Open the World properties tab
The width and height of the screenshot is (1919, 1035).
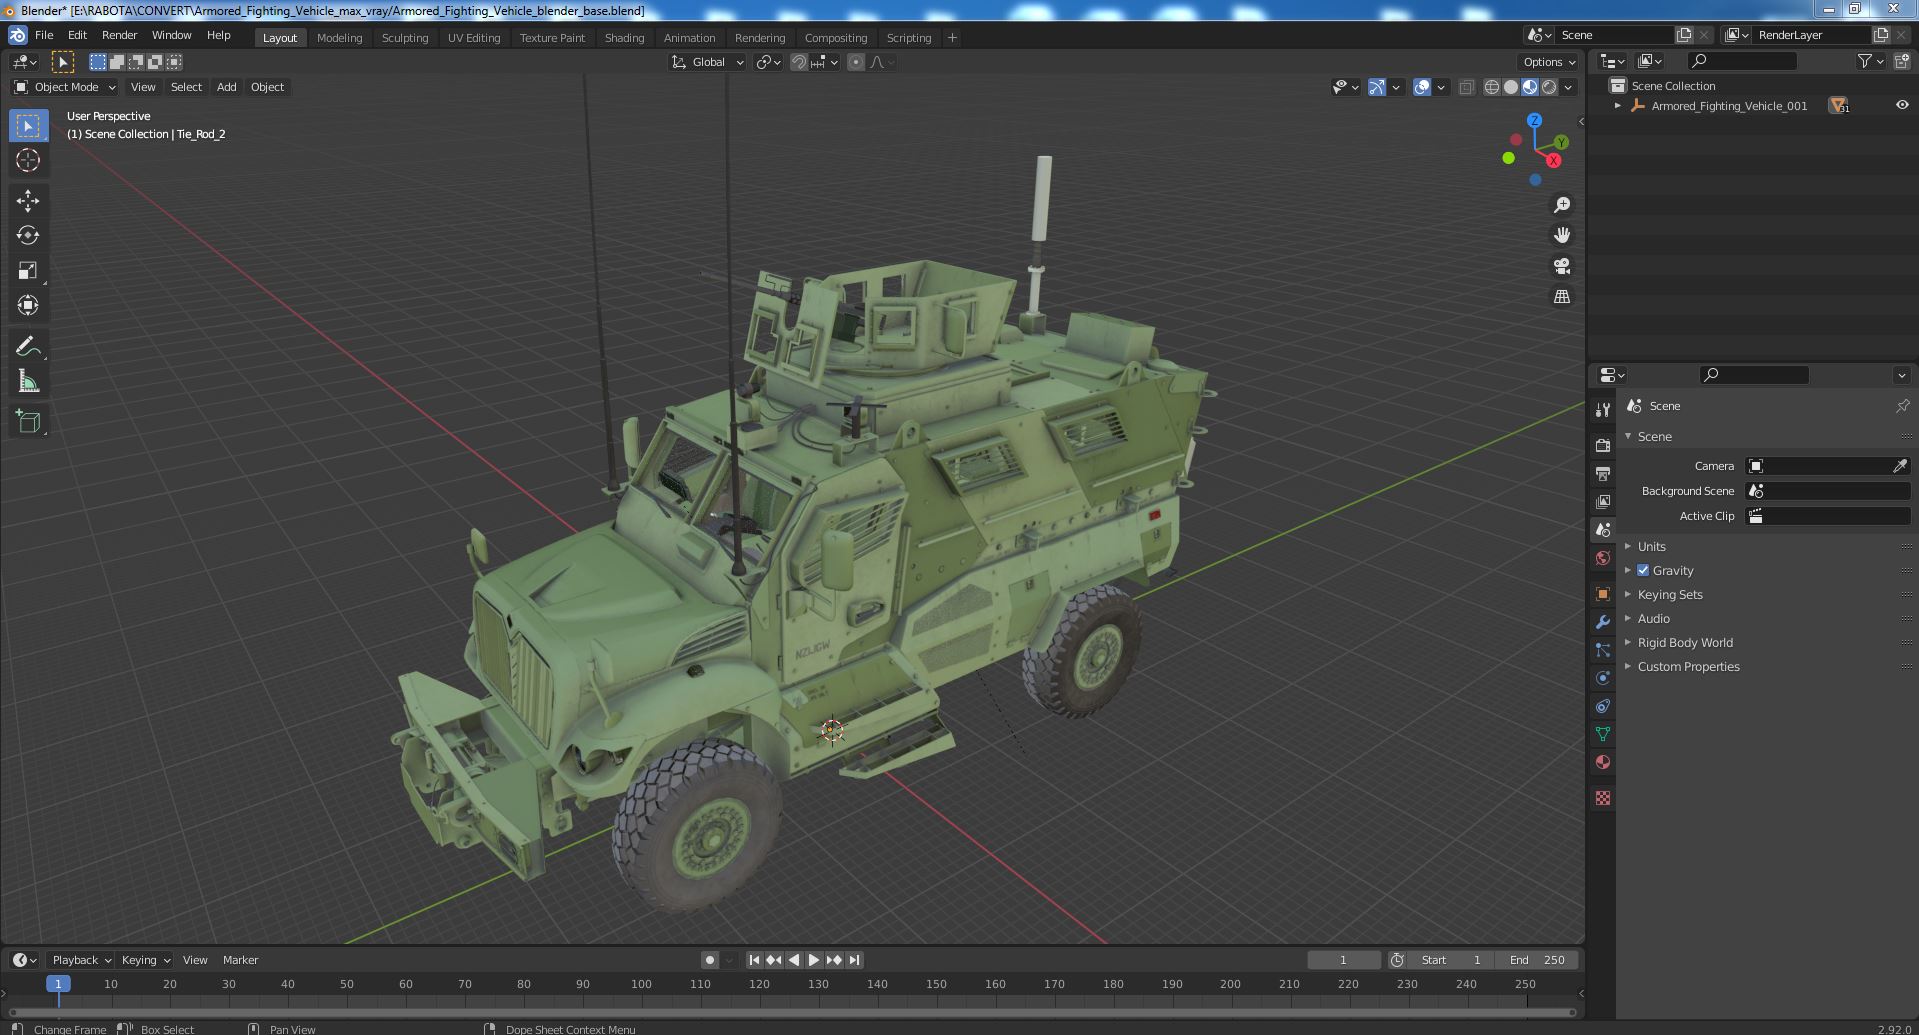click(x=1603, y=558)
